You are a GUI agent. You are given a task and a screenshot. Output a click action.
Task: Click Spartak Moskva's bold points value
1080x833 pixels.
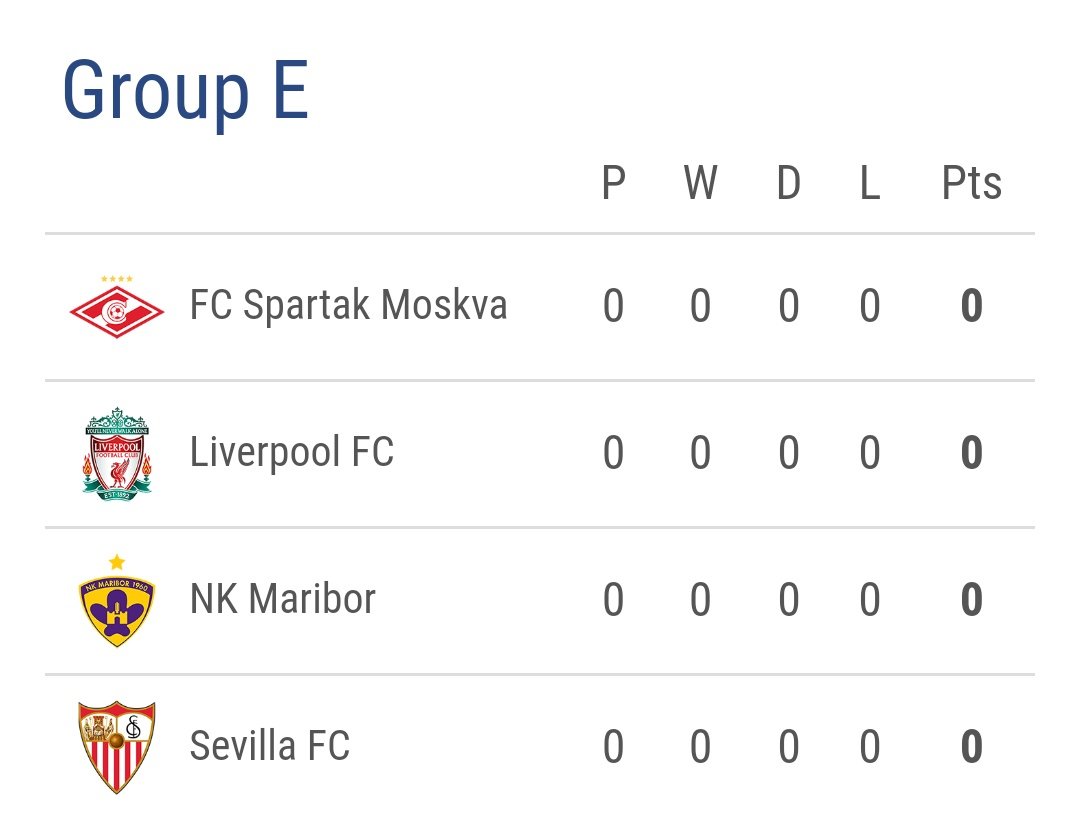971,306
